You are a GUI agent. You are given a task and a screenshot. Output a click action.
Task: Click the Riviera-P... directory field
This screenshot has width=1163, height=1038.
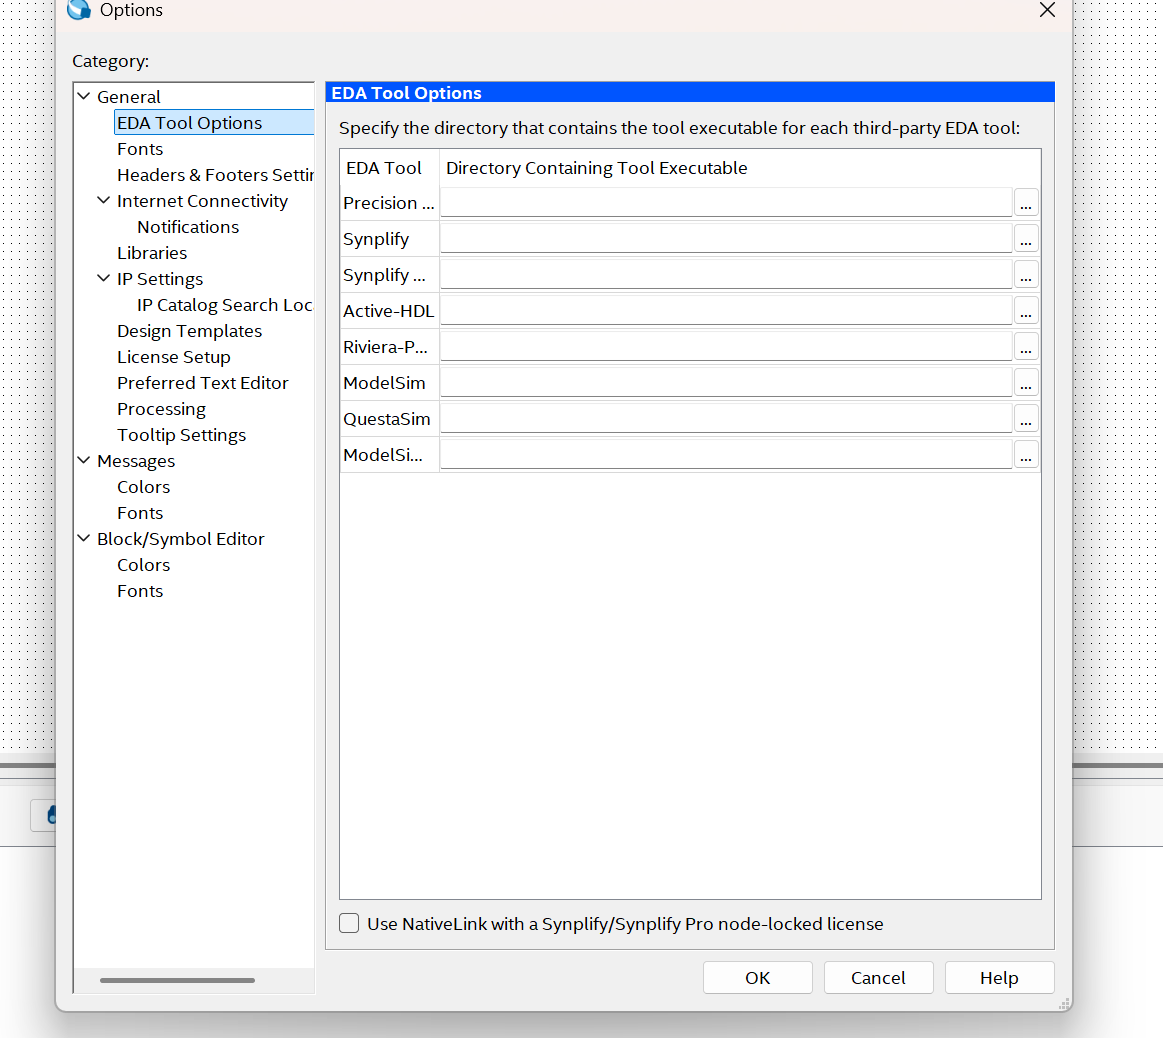point(726,346)
